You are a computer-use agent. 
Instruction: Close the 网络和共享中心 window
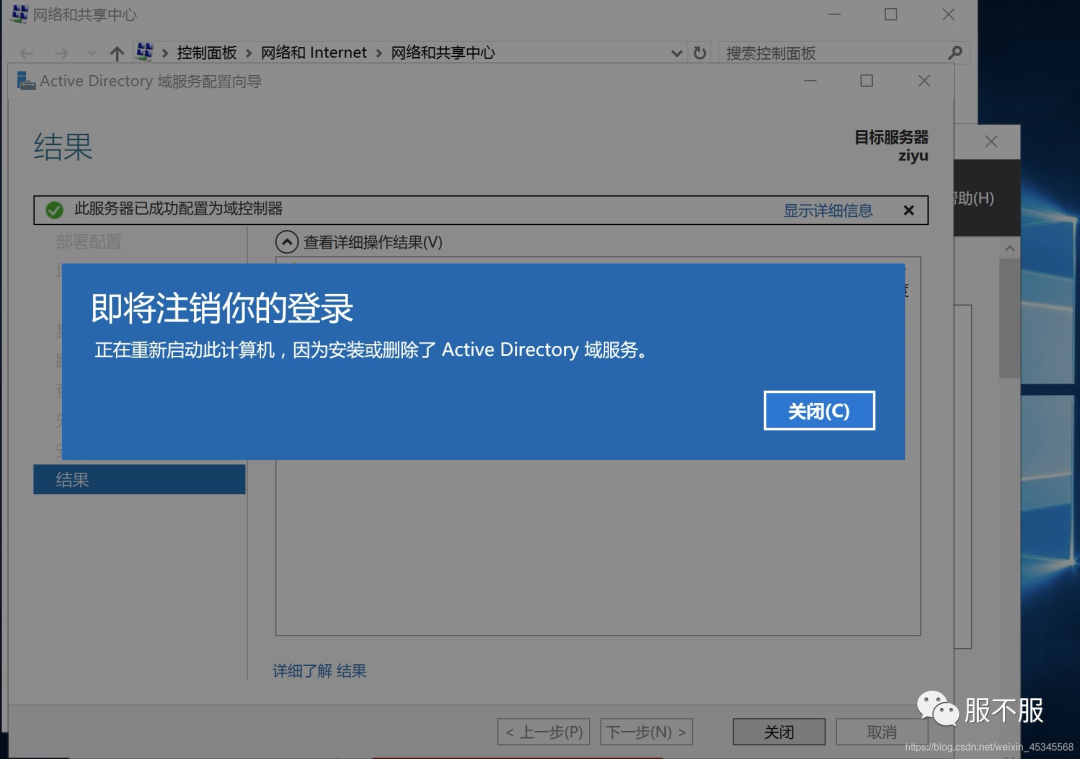[x=948, y=14]
